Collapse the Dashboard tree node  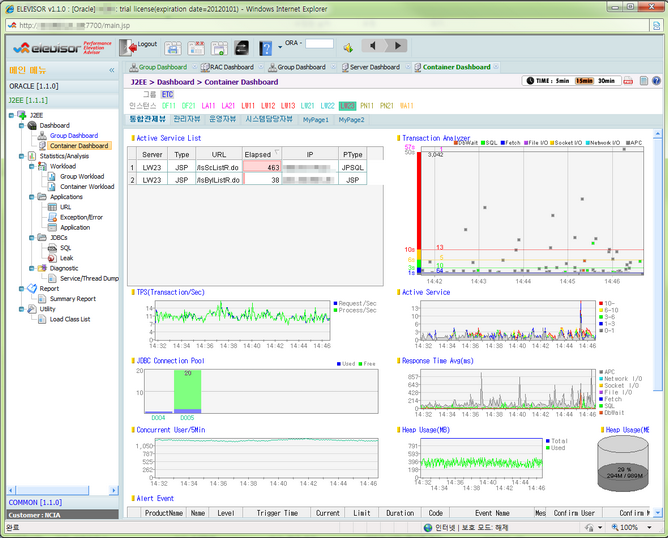[x=21, y=126]
